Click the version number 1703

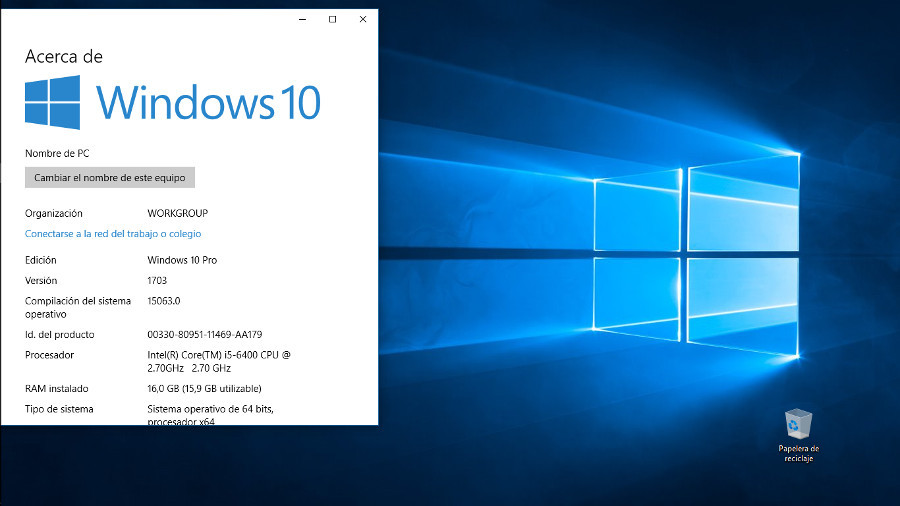click(157, 281)
